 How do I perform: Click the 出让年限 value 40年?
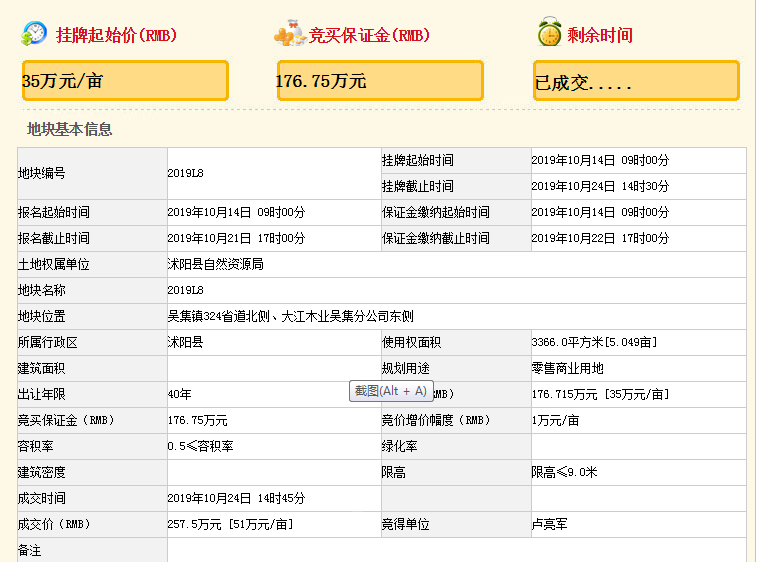[179, 395]
